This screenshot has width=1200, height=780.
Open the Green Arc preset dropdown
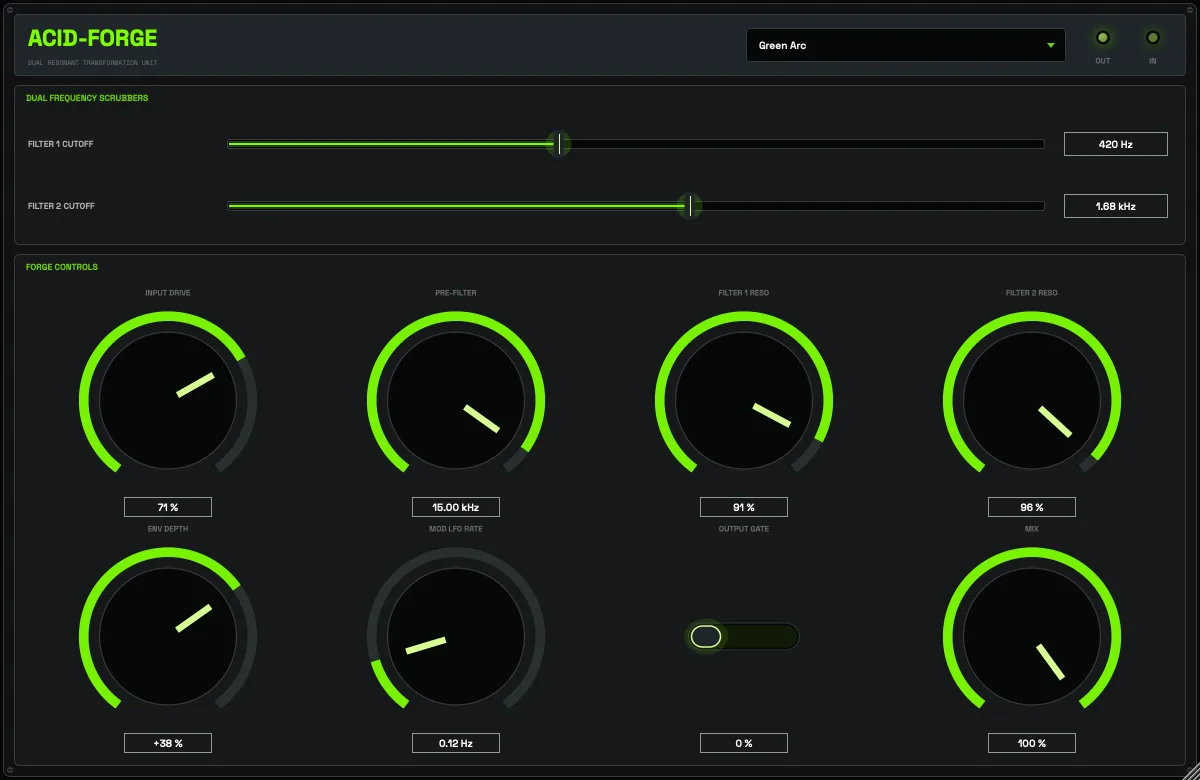[x=905, y=45]
